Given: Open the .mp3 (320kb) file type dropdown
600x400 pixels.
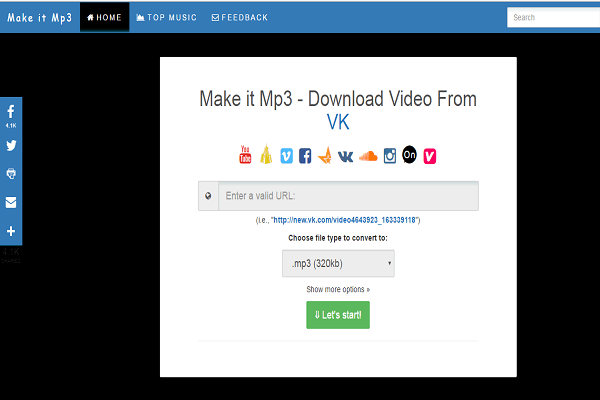Looking at the screenshot, I should pyautogui.click(x=338, y=263).
